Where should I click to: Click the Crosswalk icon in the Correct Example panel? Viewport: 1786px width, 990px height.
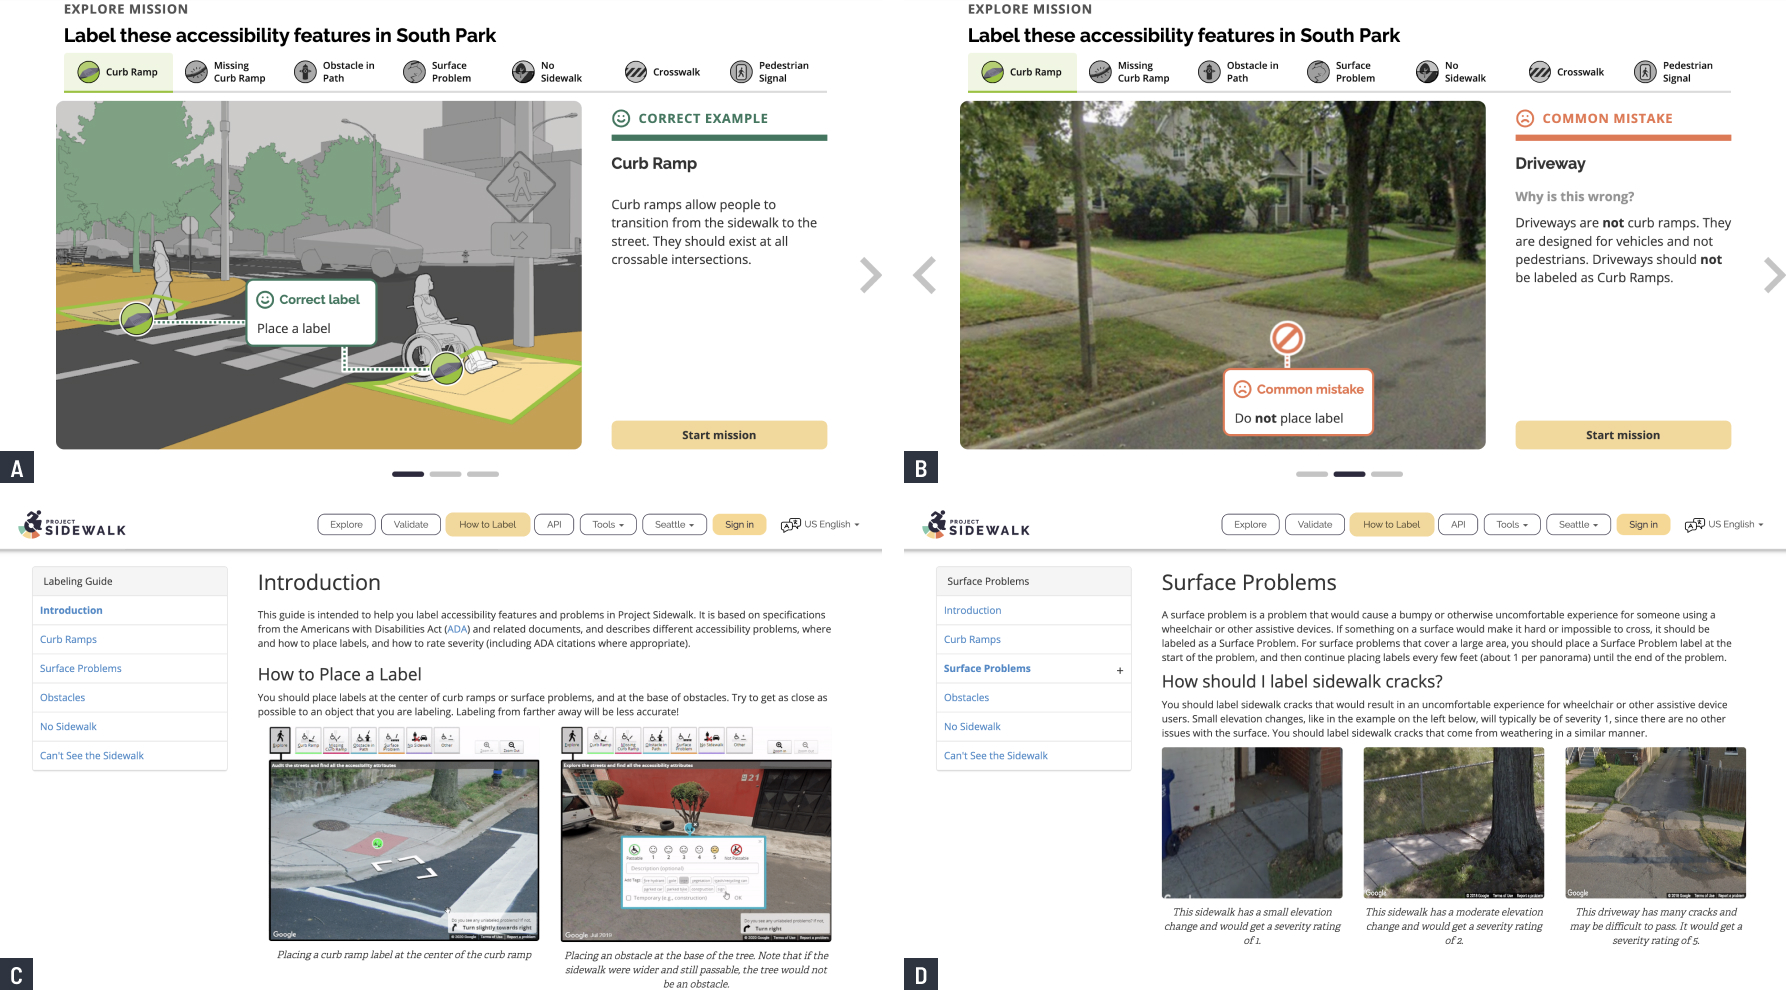click(x=636, y=72)
